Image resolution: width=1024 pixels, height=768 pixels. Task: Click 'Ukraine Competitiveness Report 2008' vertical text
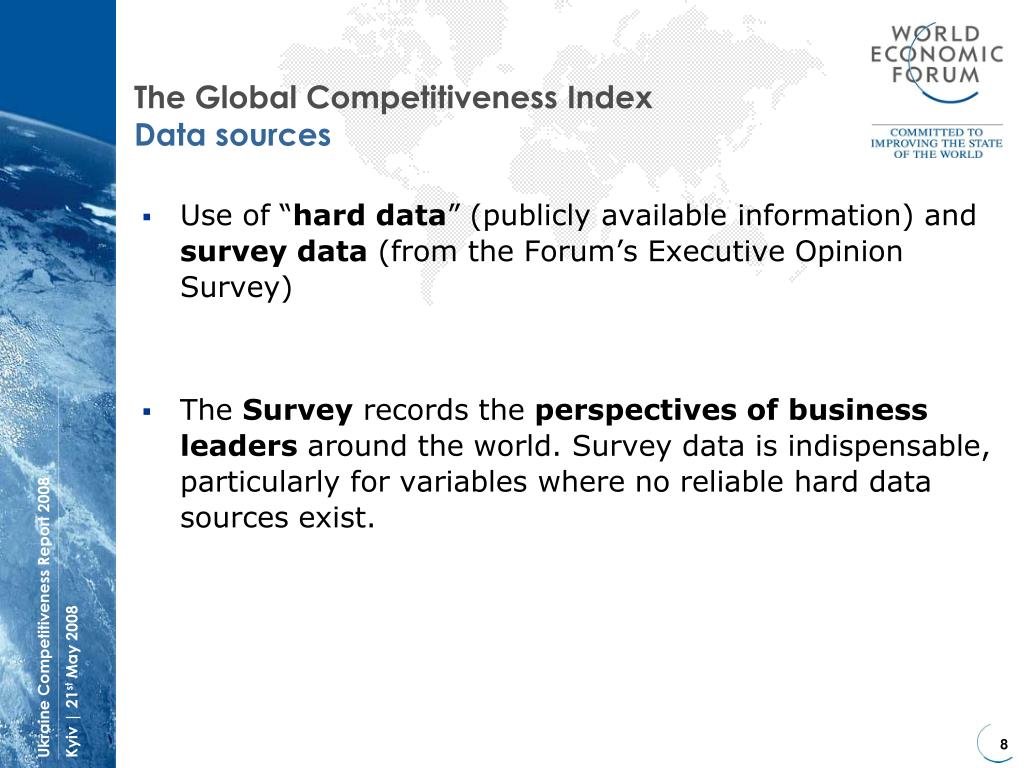pyautogui.click(x=43, y=617)
